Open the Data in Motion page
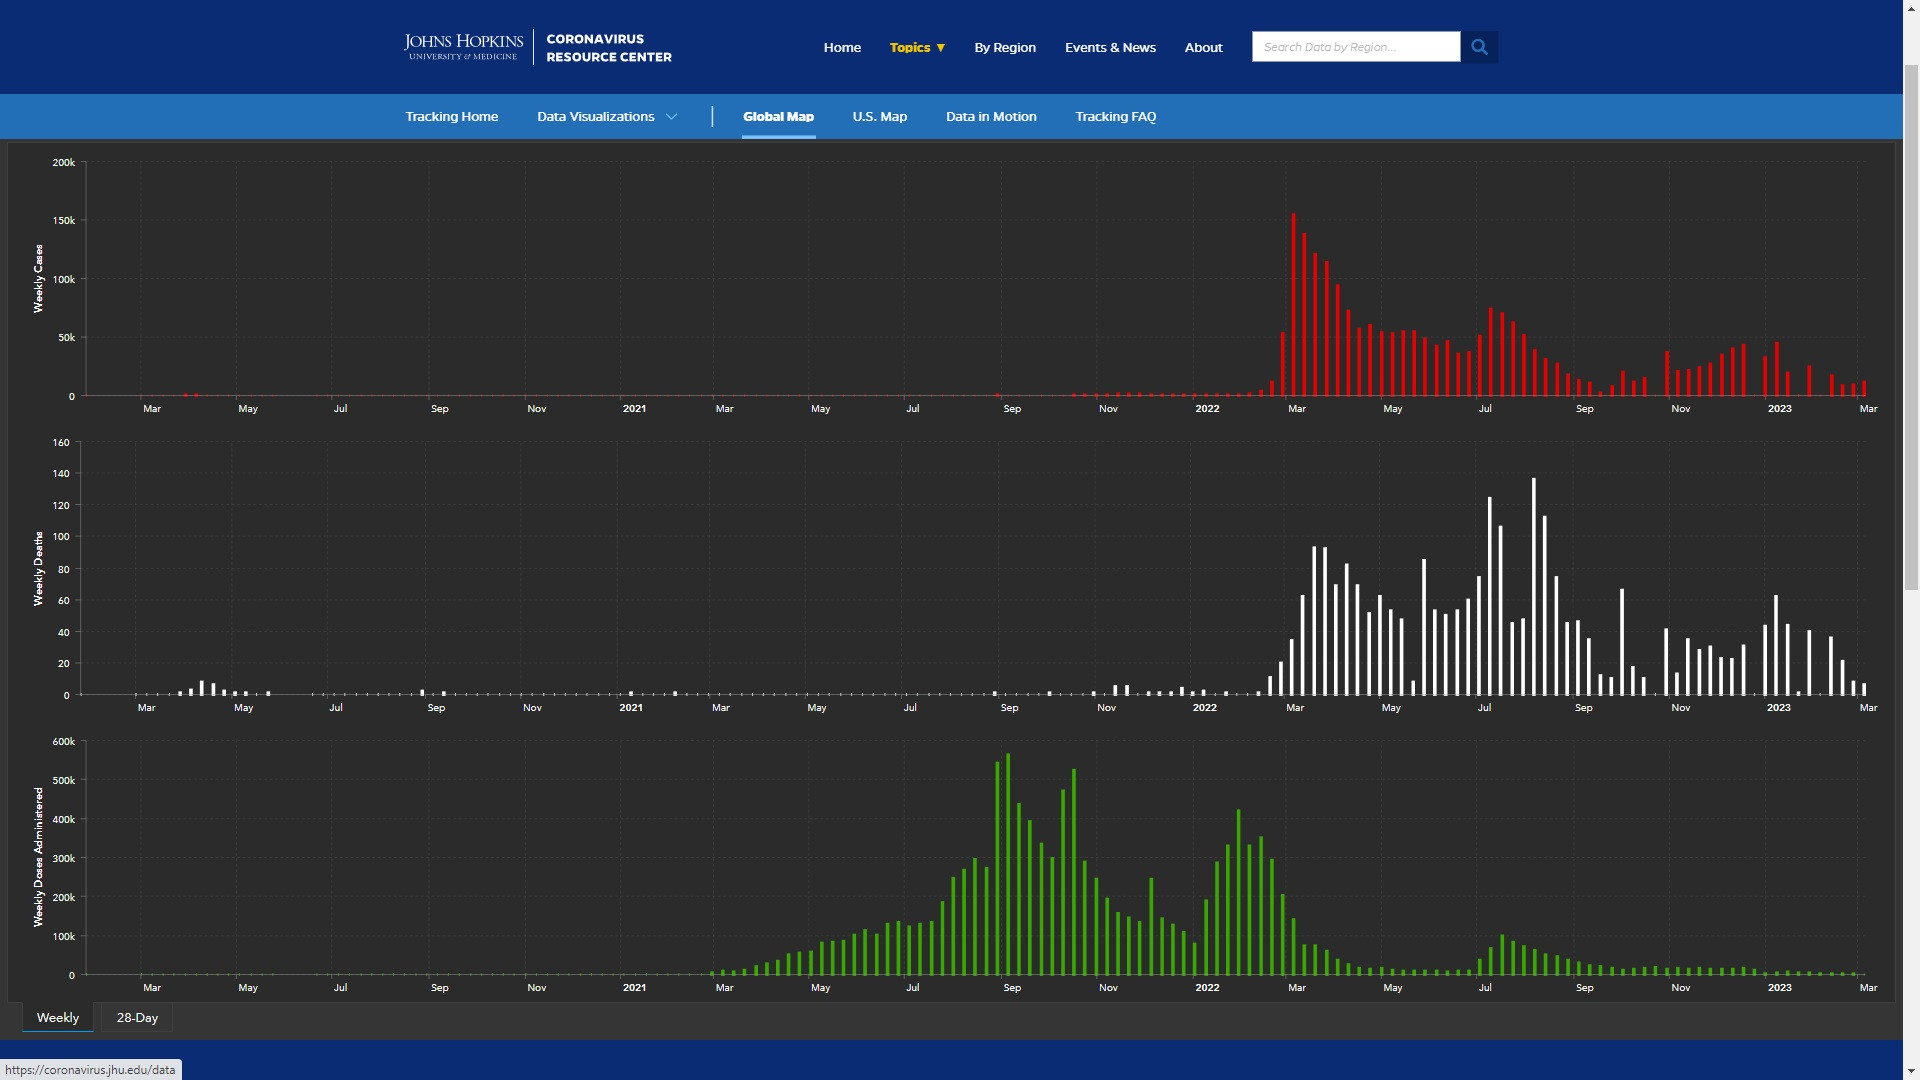Image resolution: width=1920 pixels, height=1080 pixels. pyautogui.click(x=991, y=117)
